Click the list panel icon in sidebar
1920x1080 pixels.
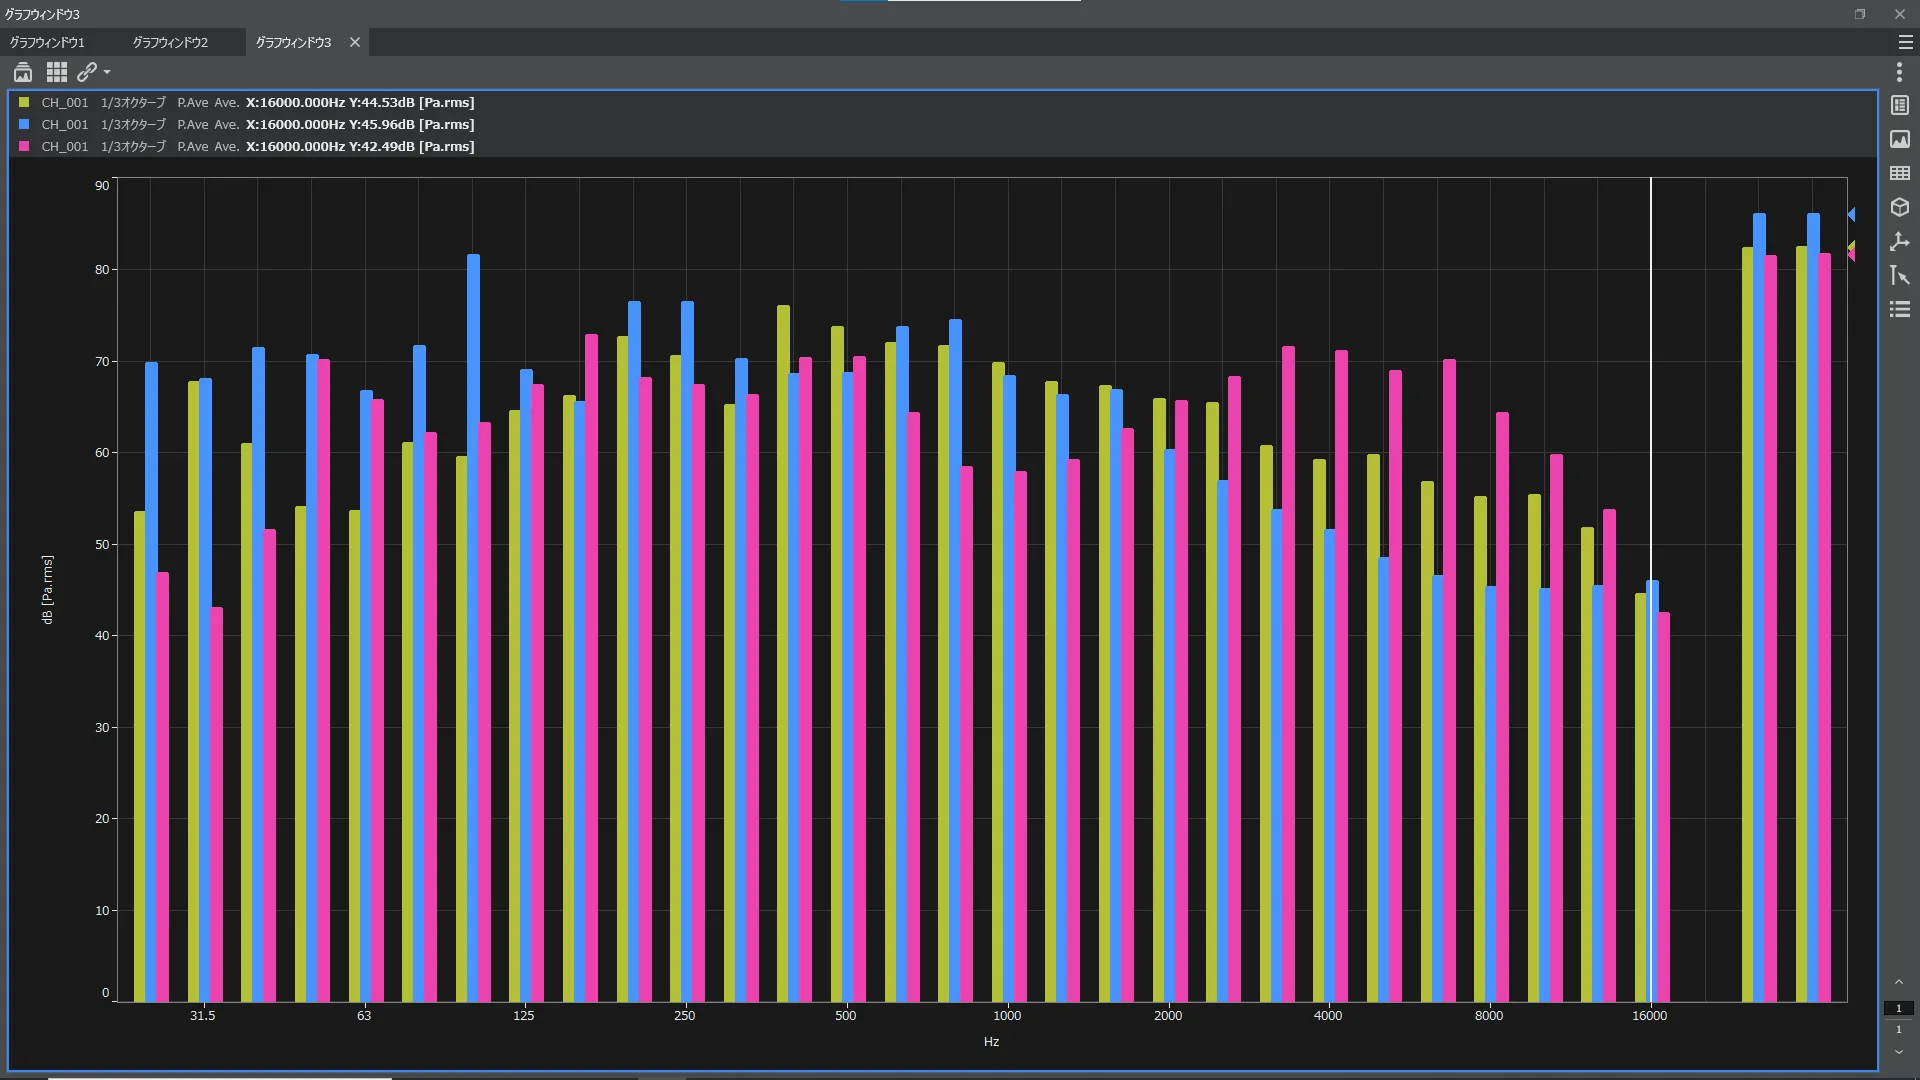pos(1900,105)
